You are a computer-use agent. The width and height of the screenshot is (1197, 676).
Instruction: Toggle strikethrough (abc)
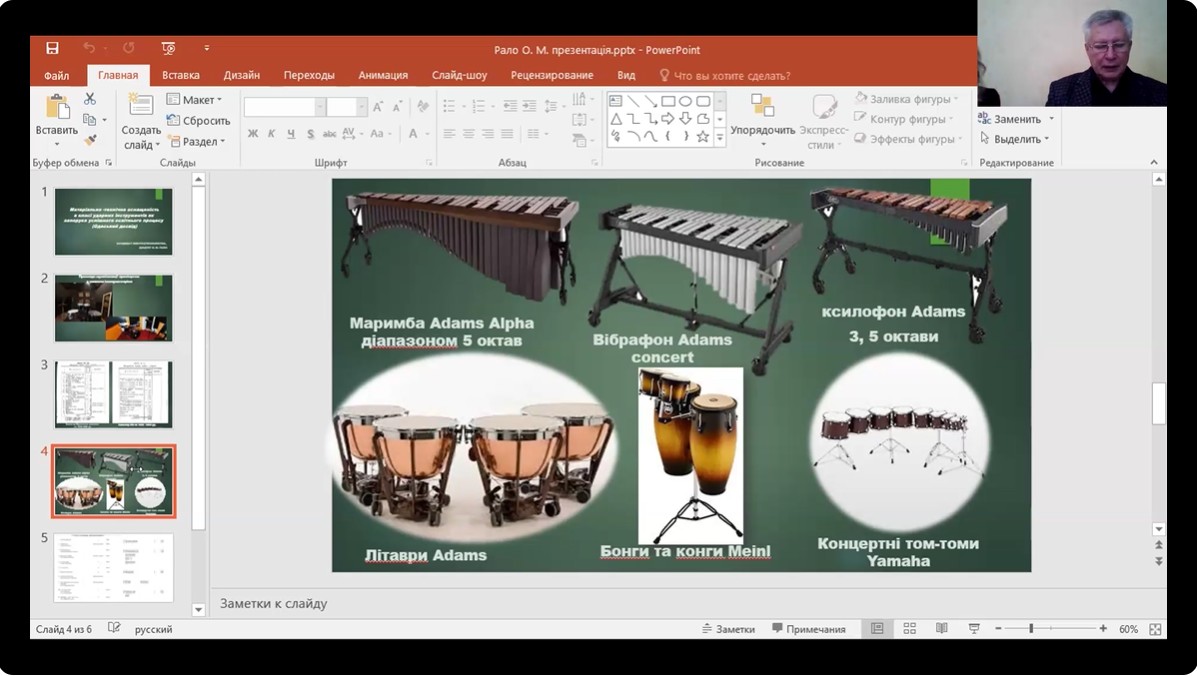tap(329, 134)
